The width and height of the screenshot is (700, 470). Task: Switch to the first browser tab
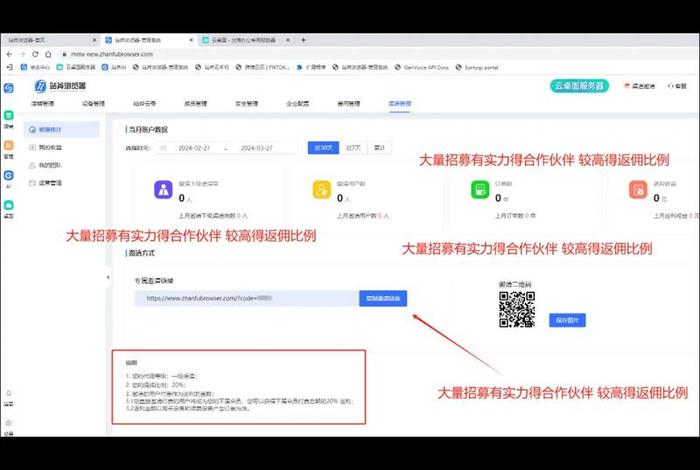point(49,40)
